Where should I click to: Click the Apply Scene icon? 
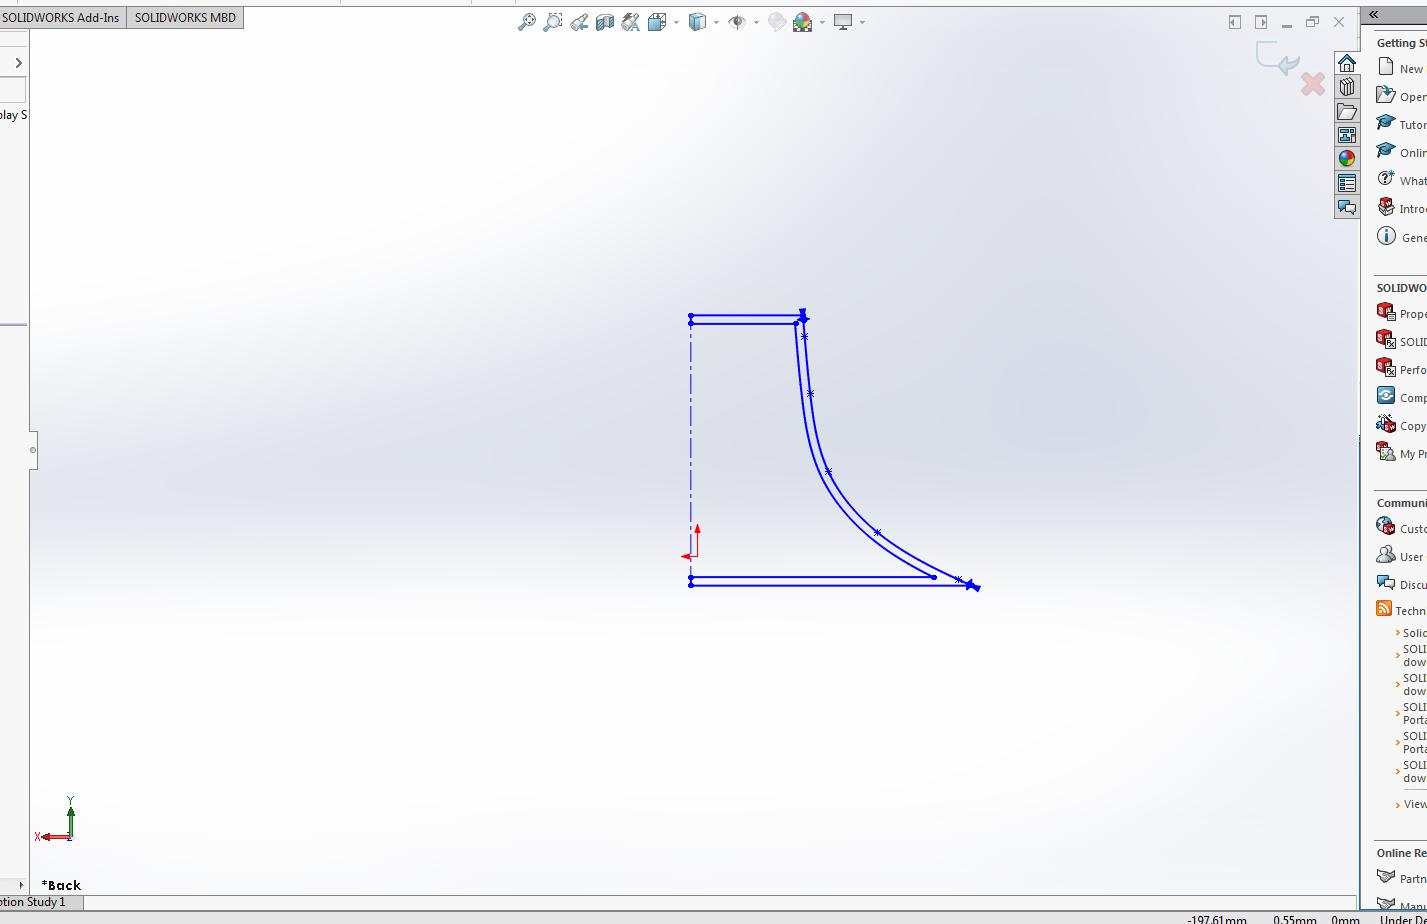click(803, 22)
